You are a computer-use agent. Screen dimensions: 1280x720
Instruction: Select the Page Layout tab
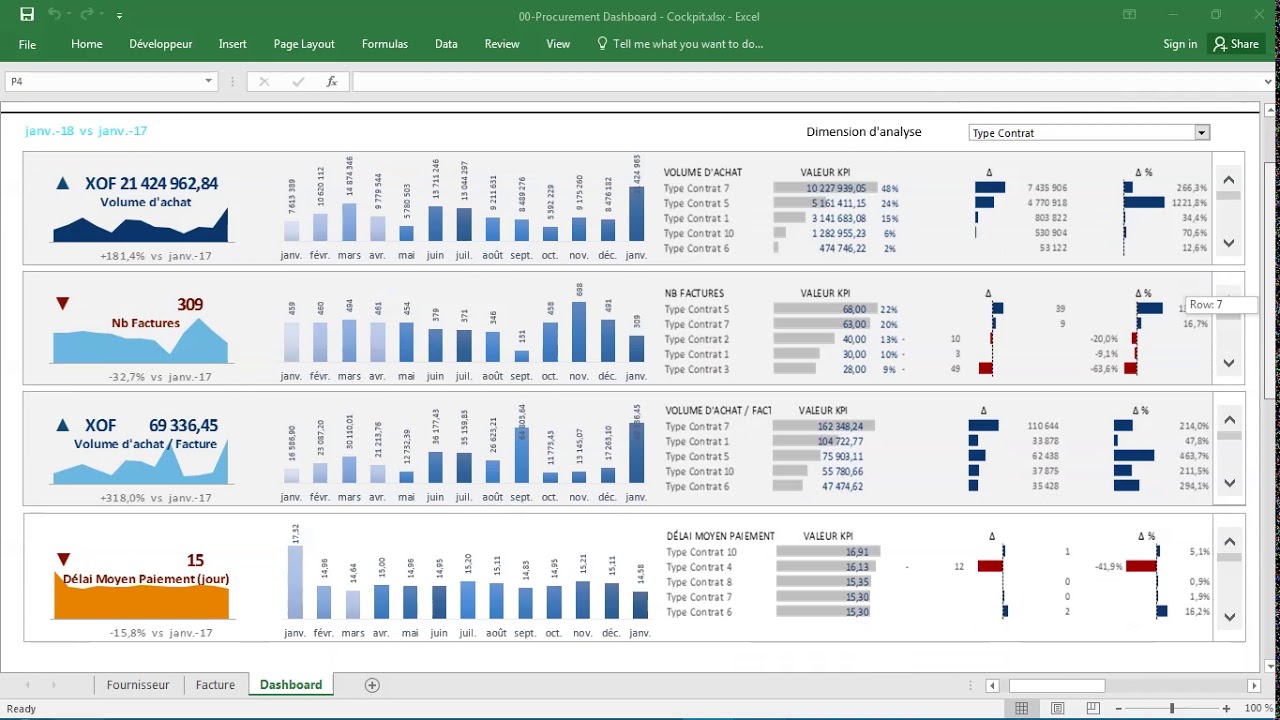304,44
